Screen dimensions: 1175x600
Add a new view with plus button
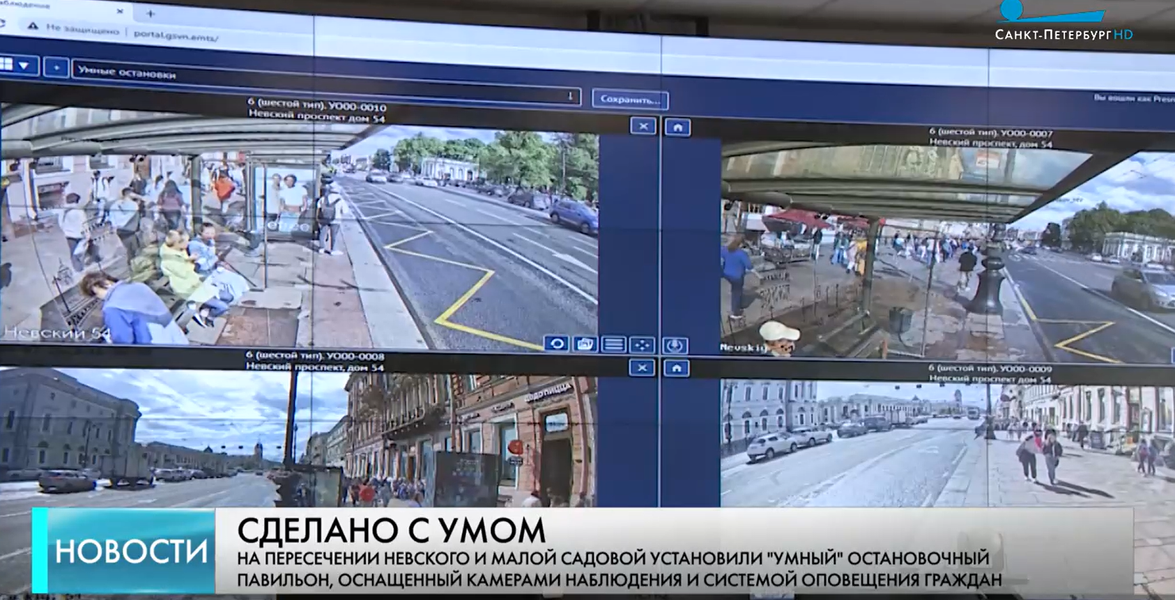coord(55,67)
